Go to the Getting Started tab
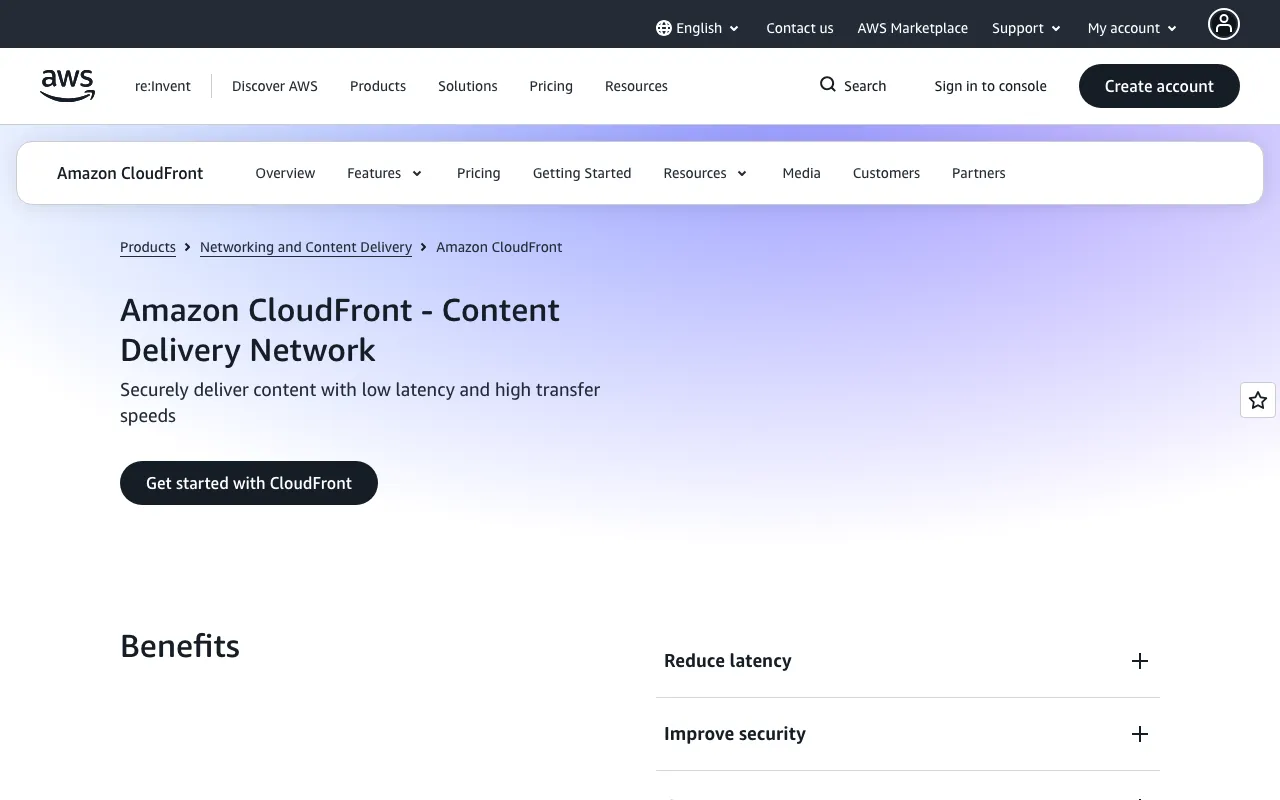Viewport: 1280px width, 800px height. tap(582, 173)
